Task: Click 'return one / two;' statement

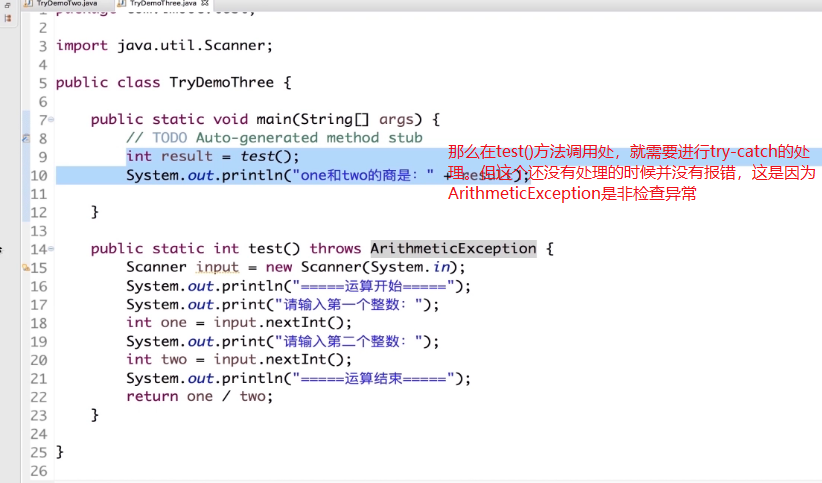Action: click(200, 396)
